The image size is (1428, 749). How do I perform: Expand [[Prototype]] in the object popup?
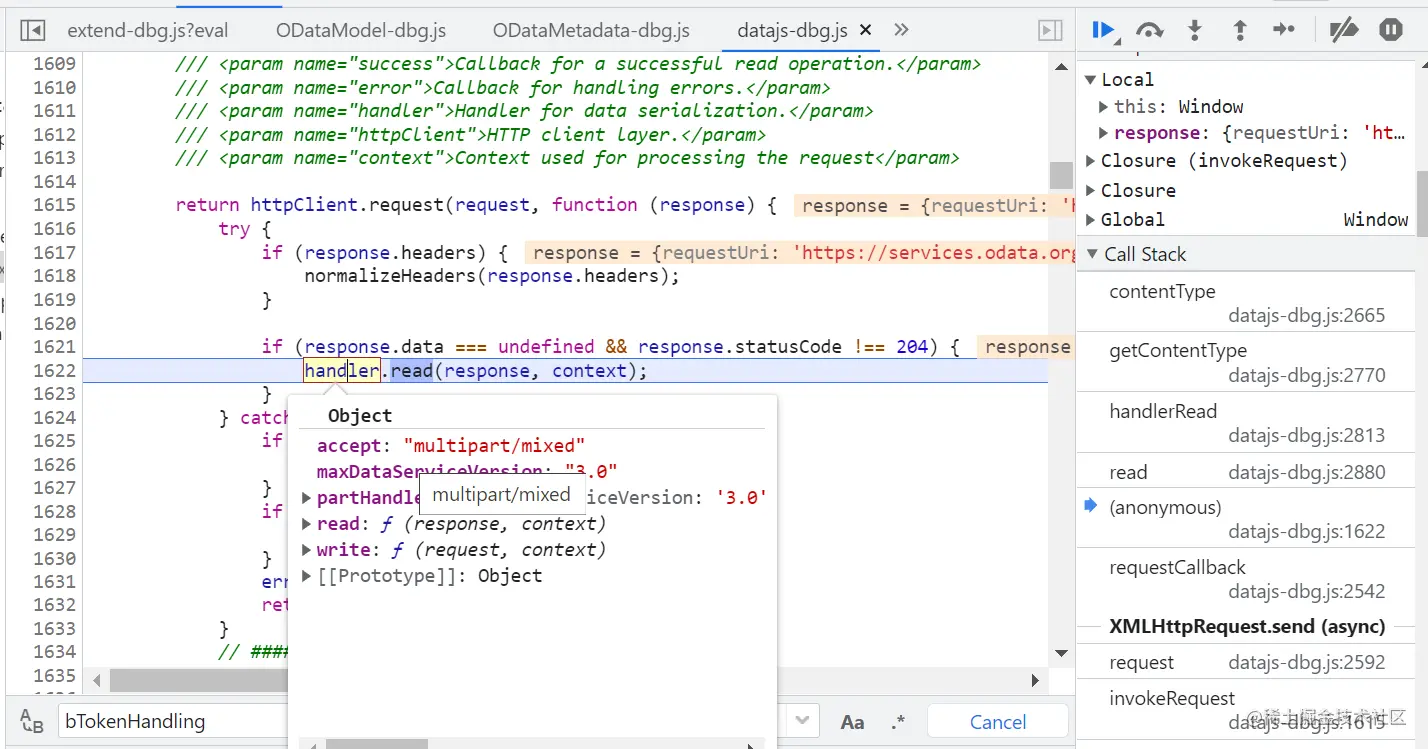pos(307,575)
